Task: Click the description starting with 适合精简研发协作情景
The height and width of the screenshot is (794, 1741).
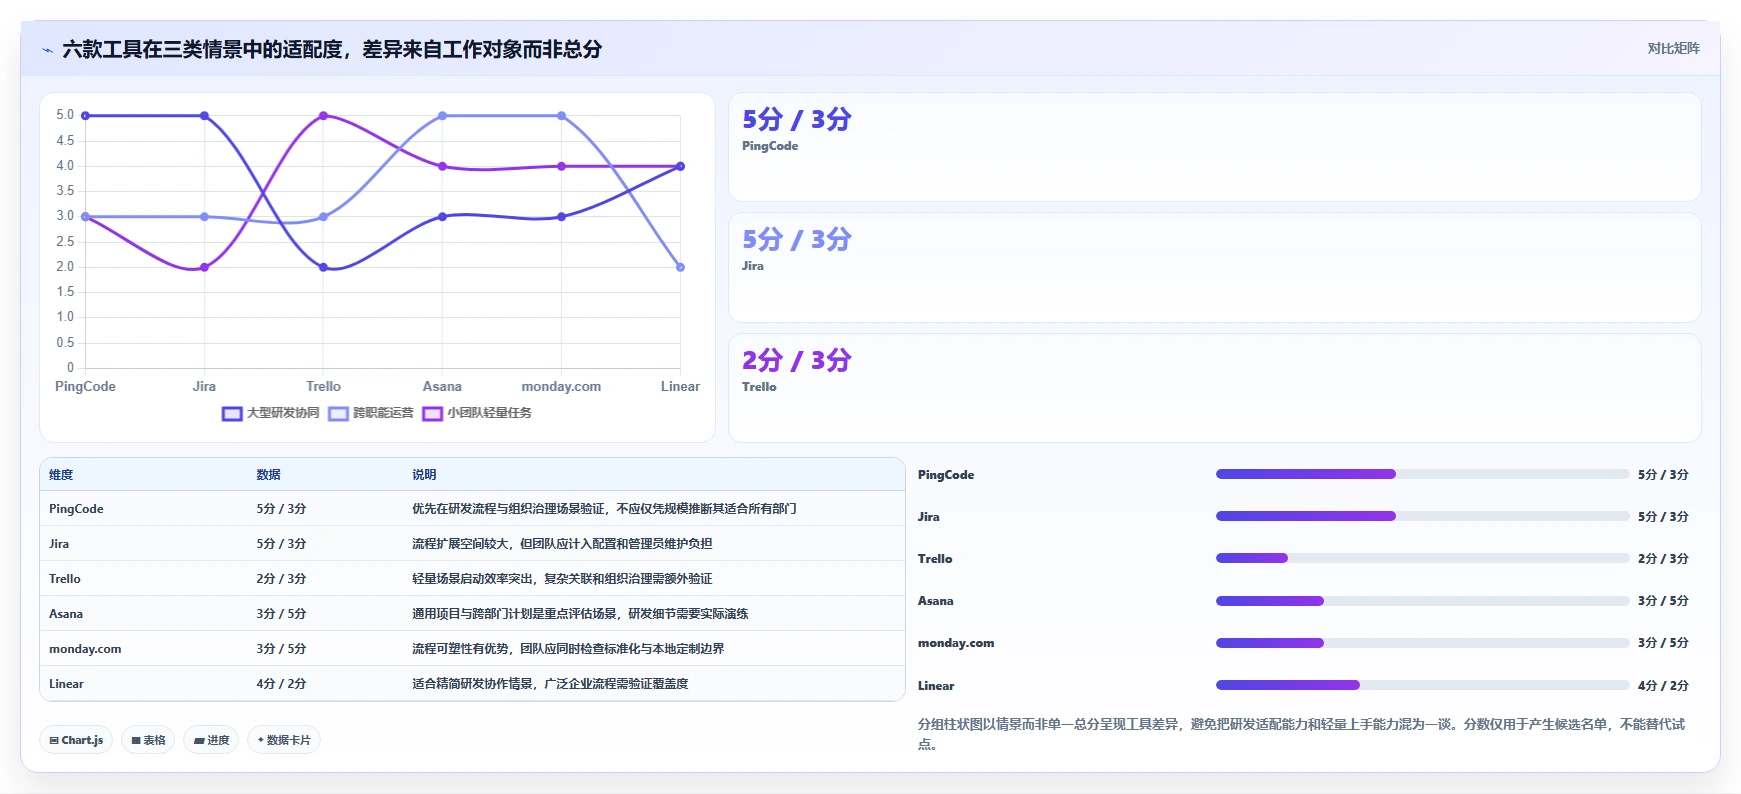Action: point(550,684)
